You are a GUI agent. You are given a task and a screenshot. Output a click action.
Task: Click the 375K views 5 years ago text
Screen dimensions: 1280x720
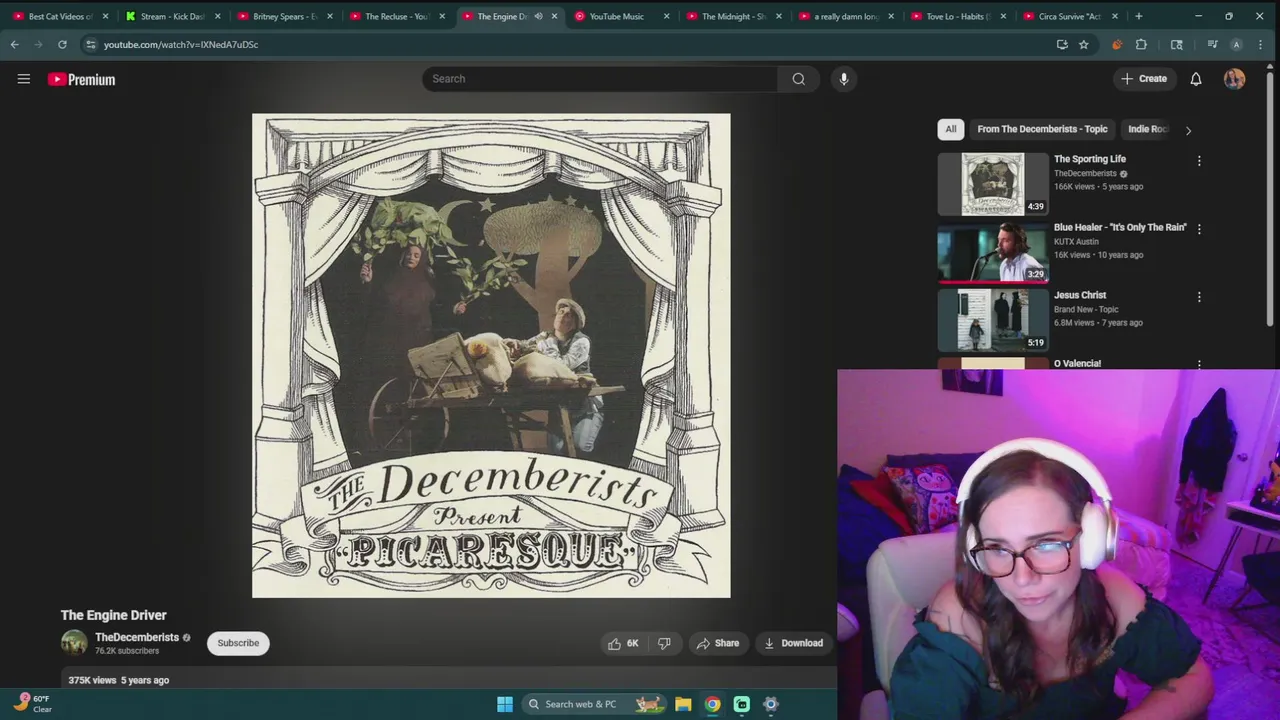coord(119,680)
